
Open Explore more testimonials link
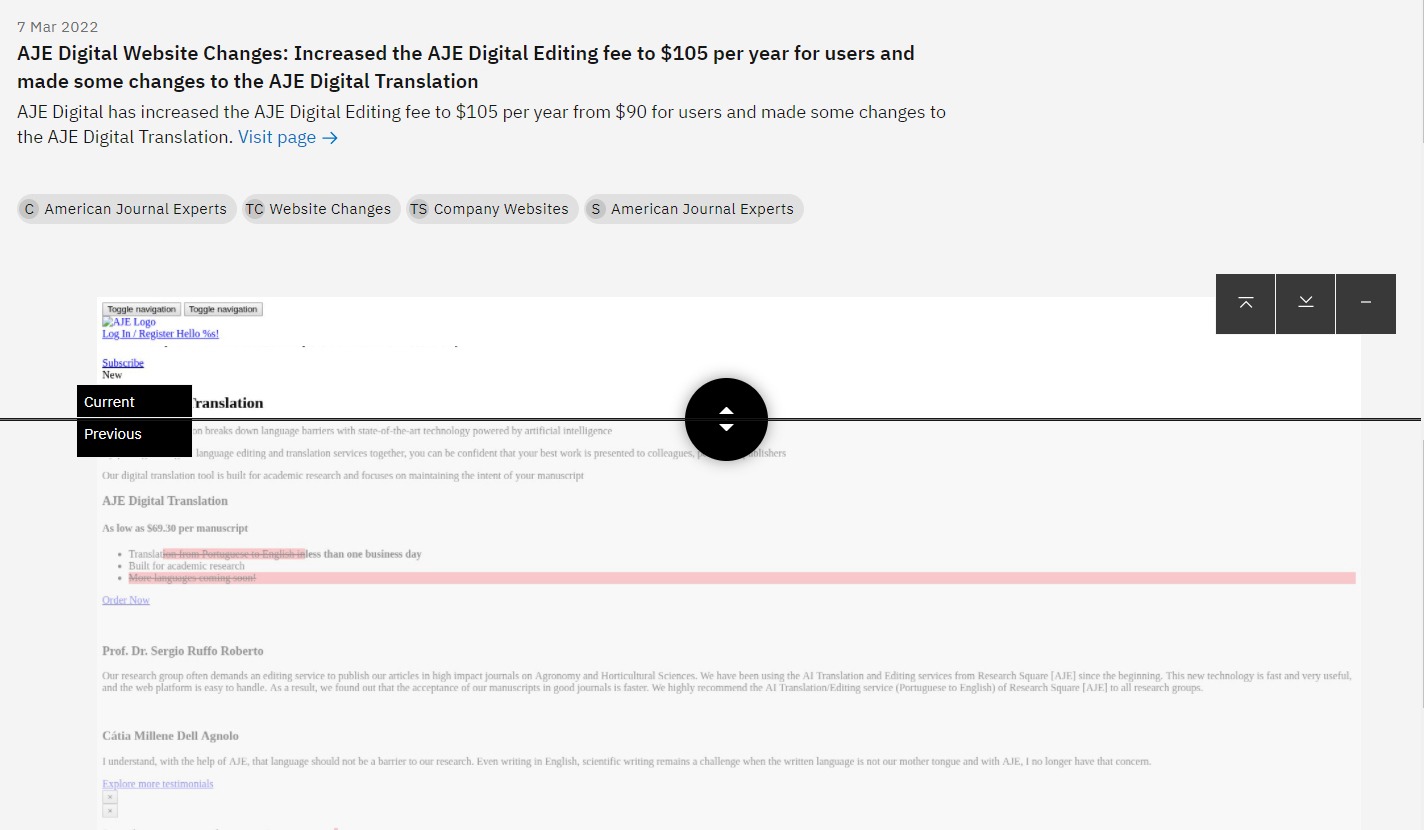[x=158, y=784]
